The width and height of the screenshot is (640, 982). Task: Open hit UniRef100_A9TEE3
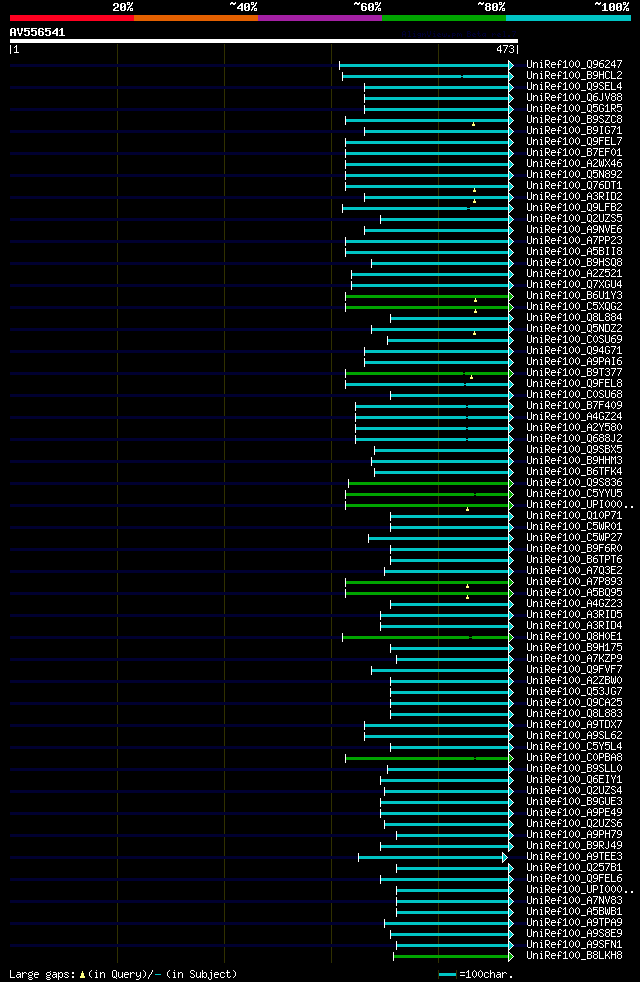click(x=574, y=857)
